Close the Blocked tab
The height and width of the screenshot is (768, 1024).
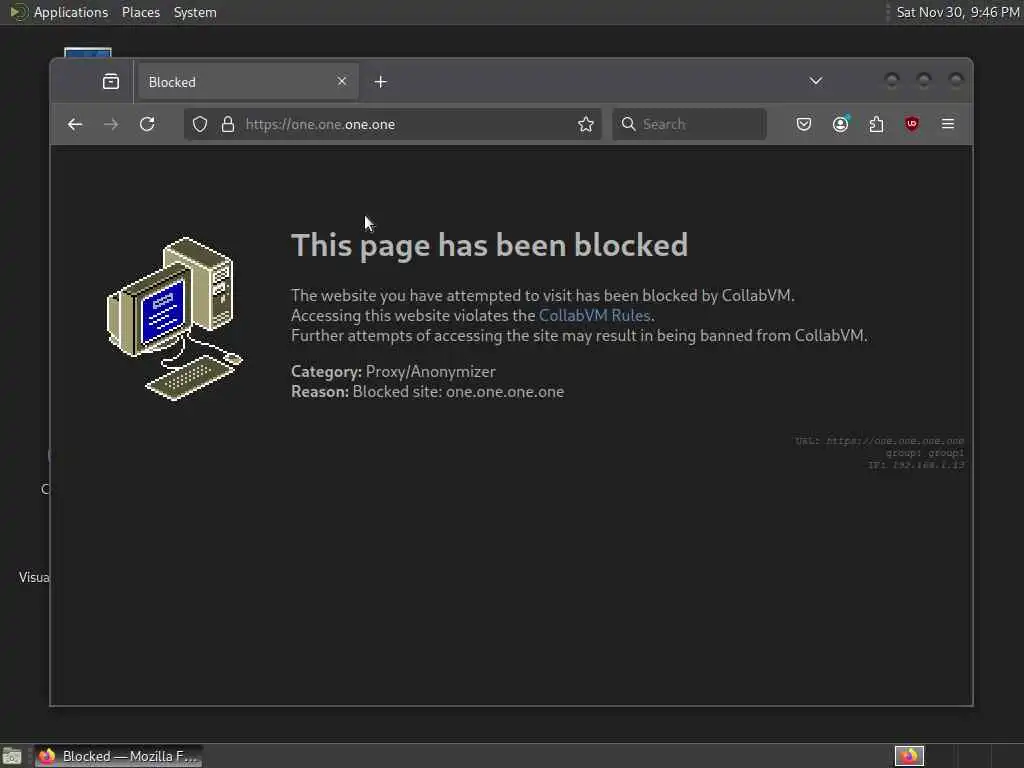coord(342,81)
